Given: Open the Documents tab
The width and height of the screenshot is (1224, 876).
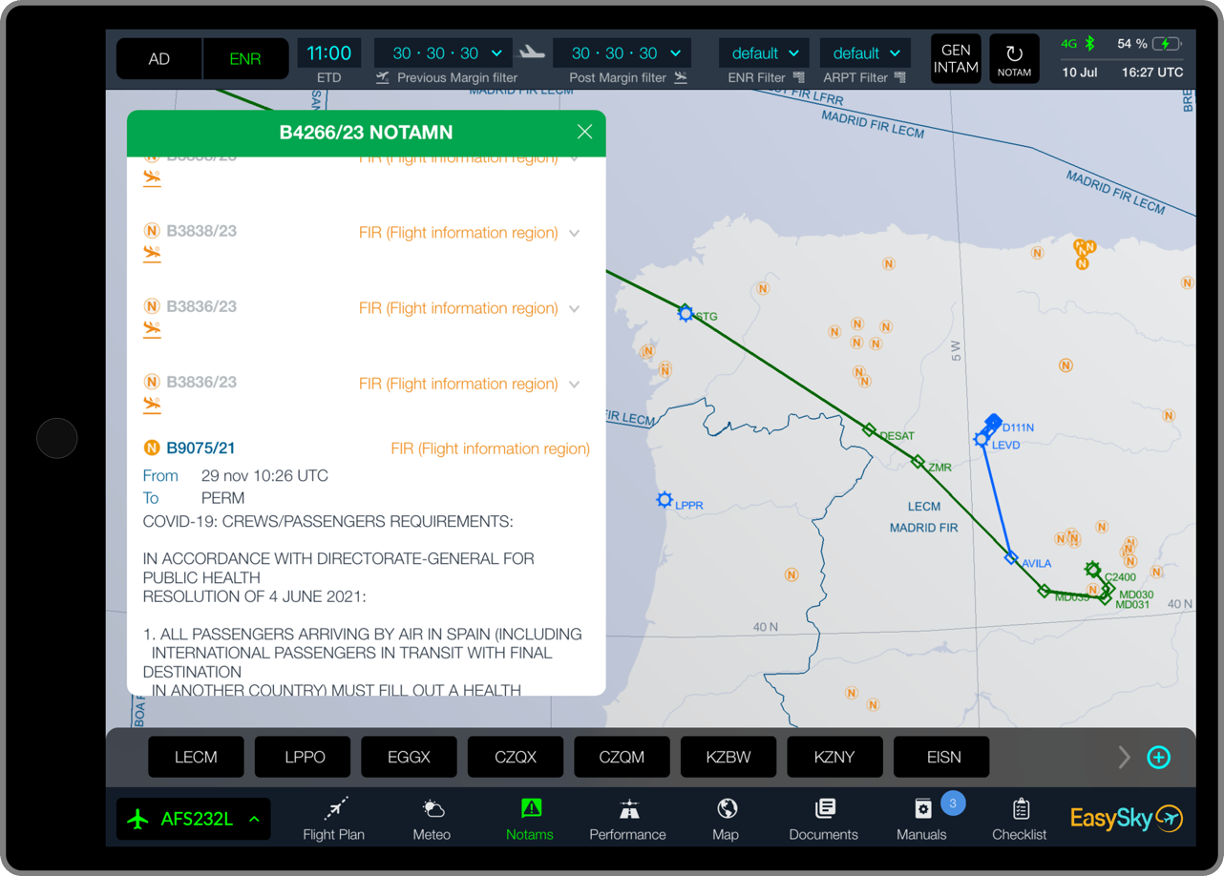Looking at the screenshot, I should 824,819.
